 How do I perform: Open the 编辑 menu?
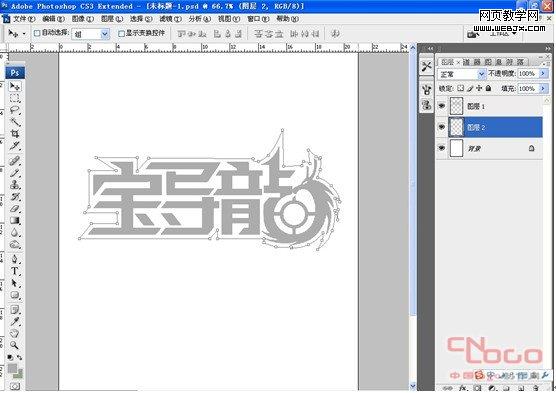53,19
